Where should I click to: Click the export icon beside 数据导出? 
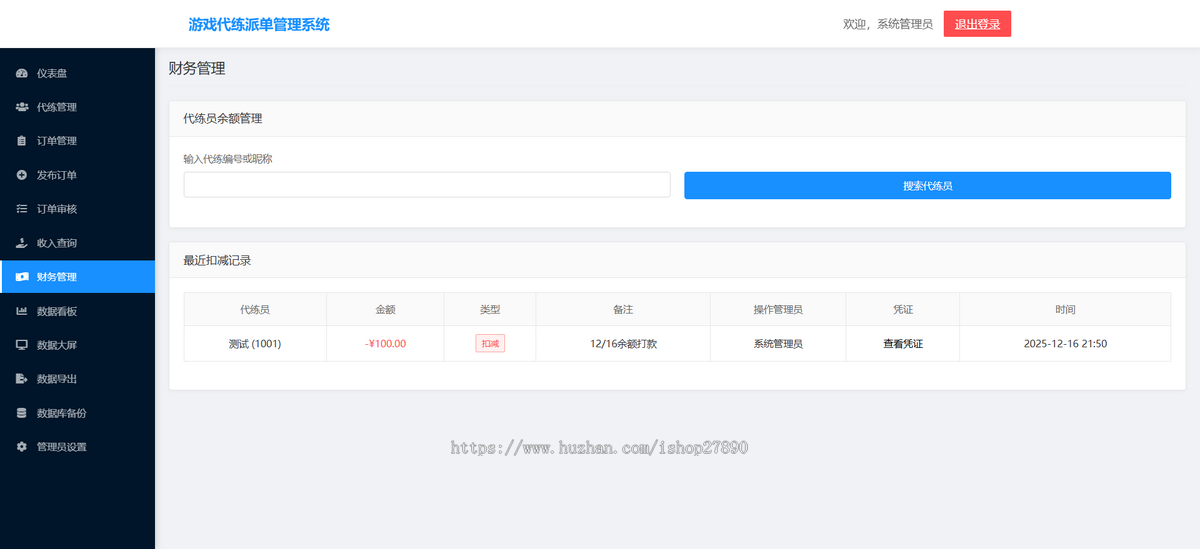[22, 379]
